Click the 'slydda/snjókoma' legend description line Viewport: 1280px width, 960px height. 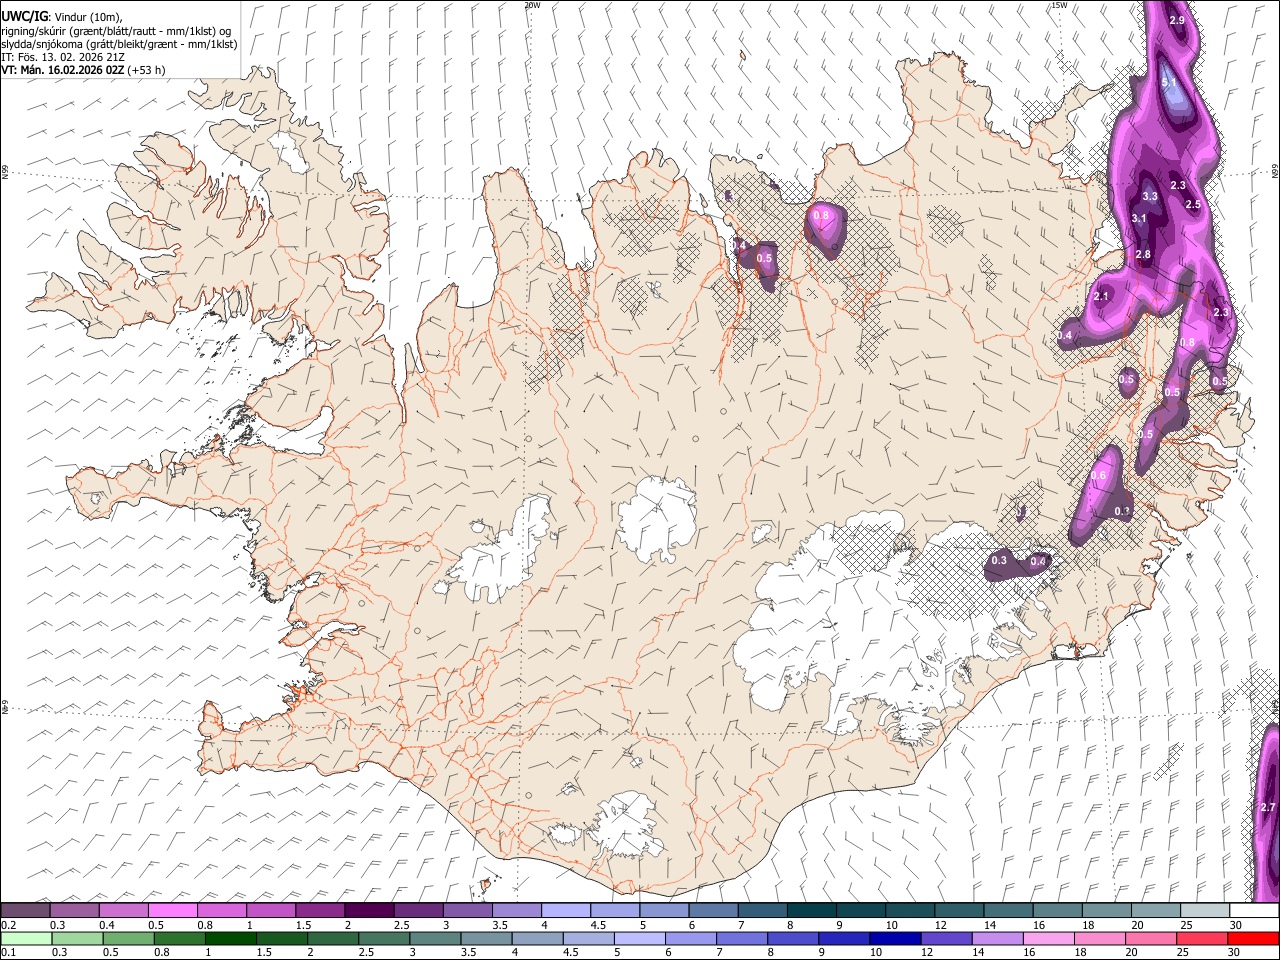[x=119, y=44]
